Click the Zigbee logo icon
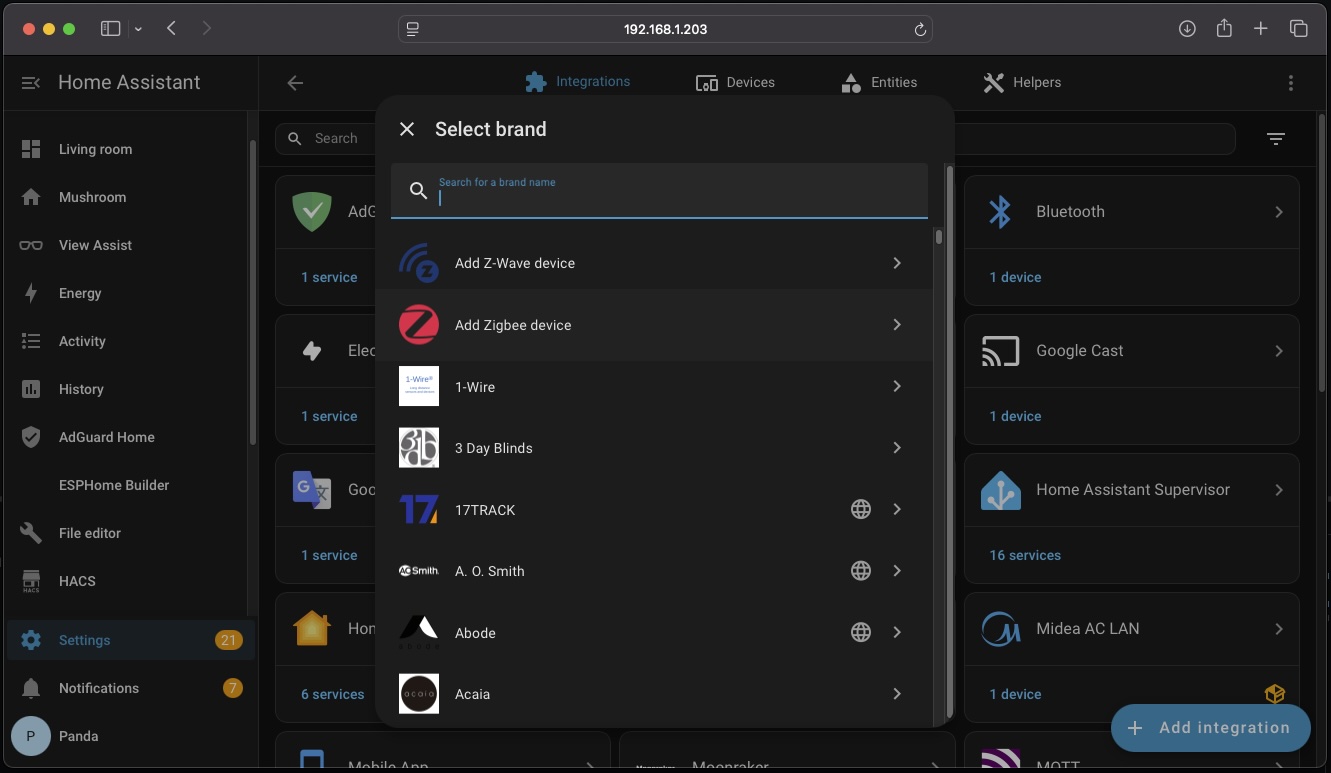 point(419,325)
